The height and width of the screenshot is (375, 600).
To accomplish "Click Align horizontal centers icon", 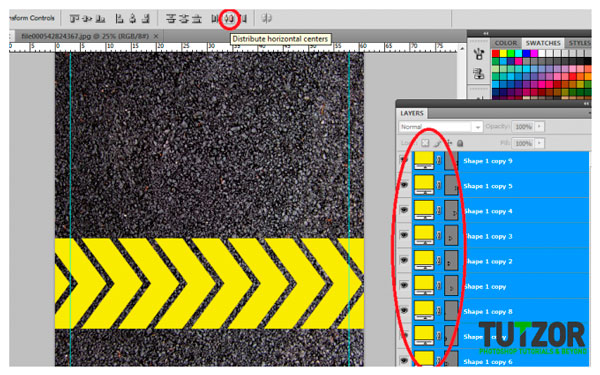I will pyautogui.click(x=132, y=18).
